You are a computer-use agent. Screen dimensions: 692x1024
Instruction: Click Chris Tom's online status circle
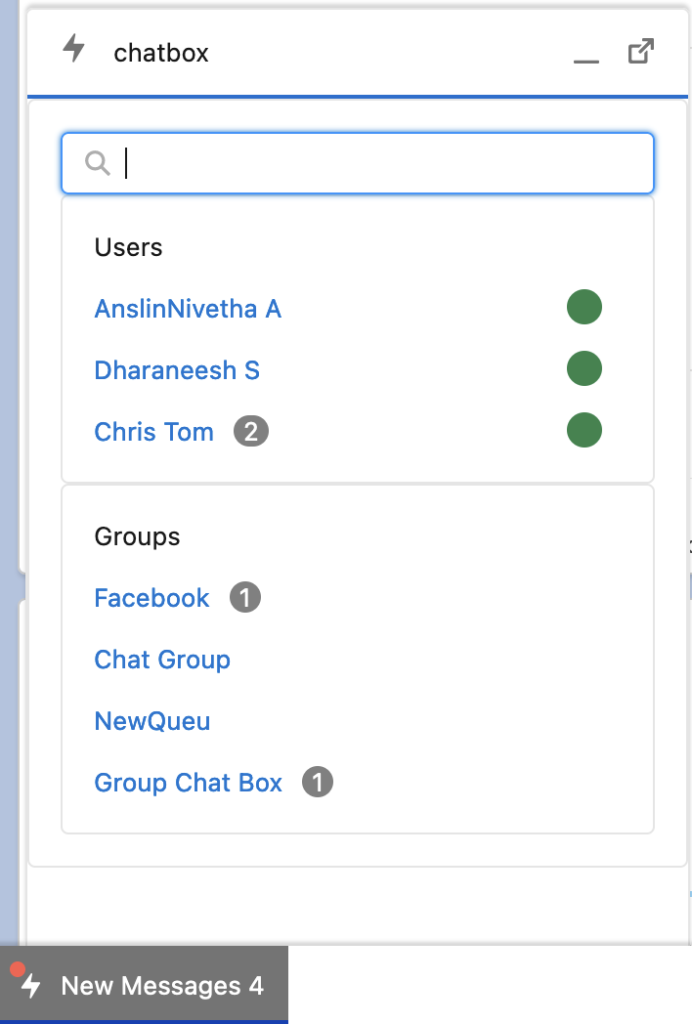[x=584, y=429]
